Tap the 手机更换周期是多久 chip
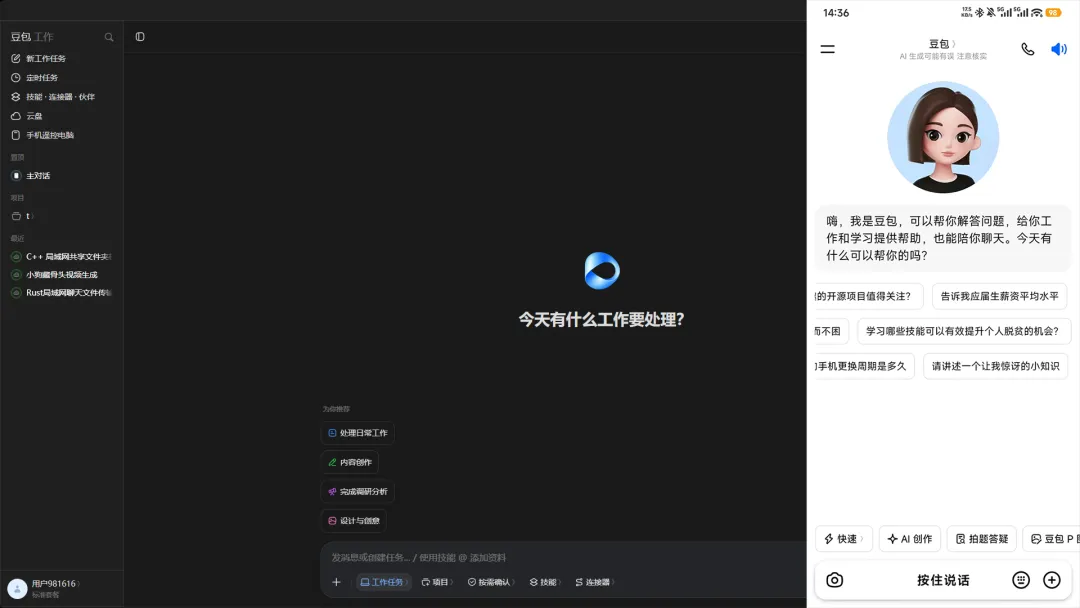This screenshot has height=608, width=1080. tap(864, 366)
